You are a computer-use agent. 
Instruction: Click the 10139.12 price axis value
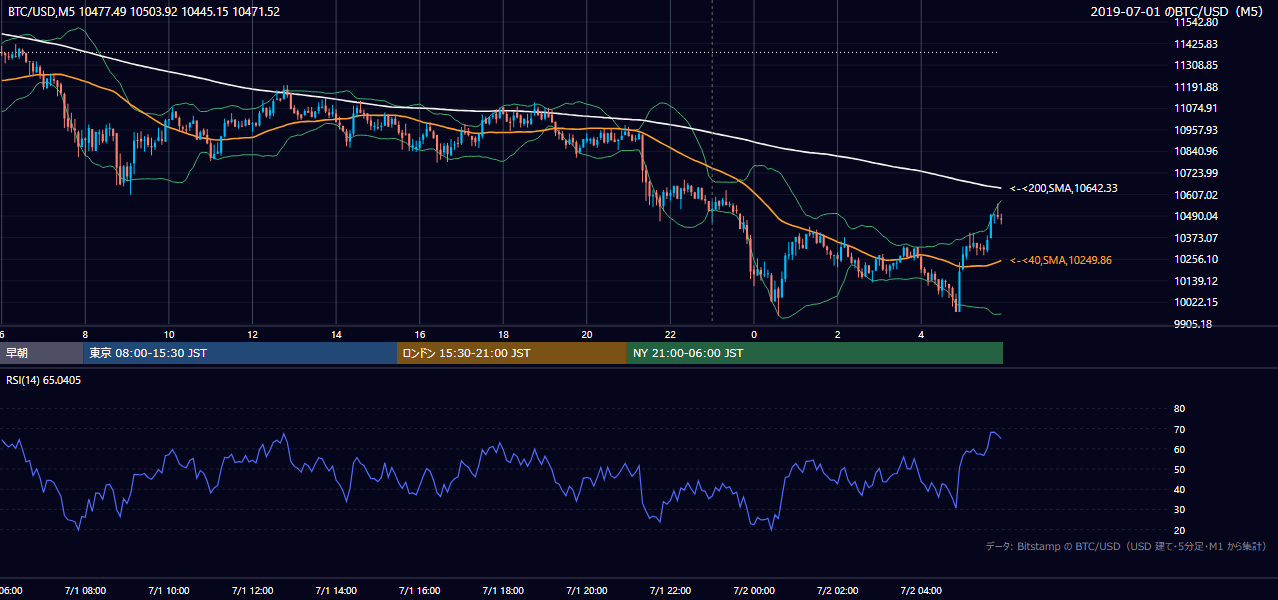tap(1196, 281)
